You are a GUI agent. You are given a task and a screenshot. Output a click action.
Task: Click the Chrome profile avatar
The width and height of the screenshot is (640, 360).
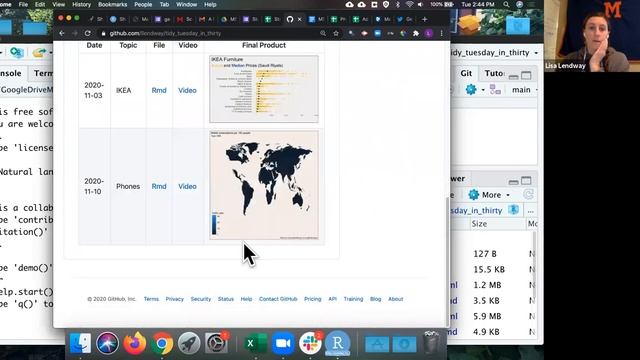point(429,33)
